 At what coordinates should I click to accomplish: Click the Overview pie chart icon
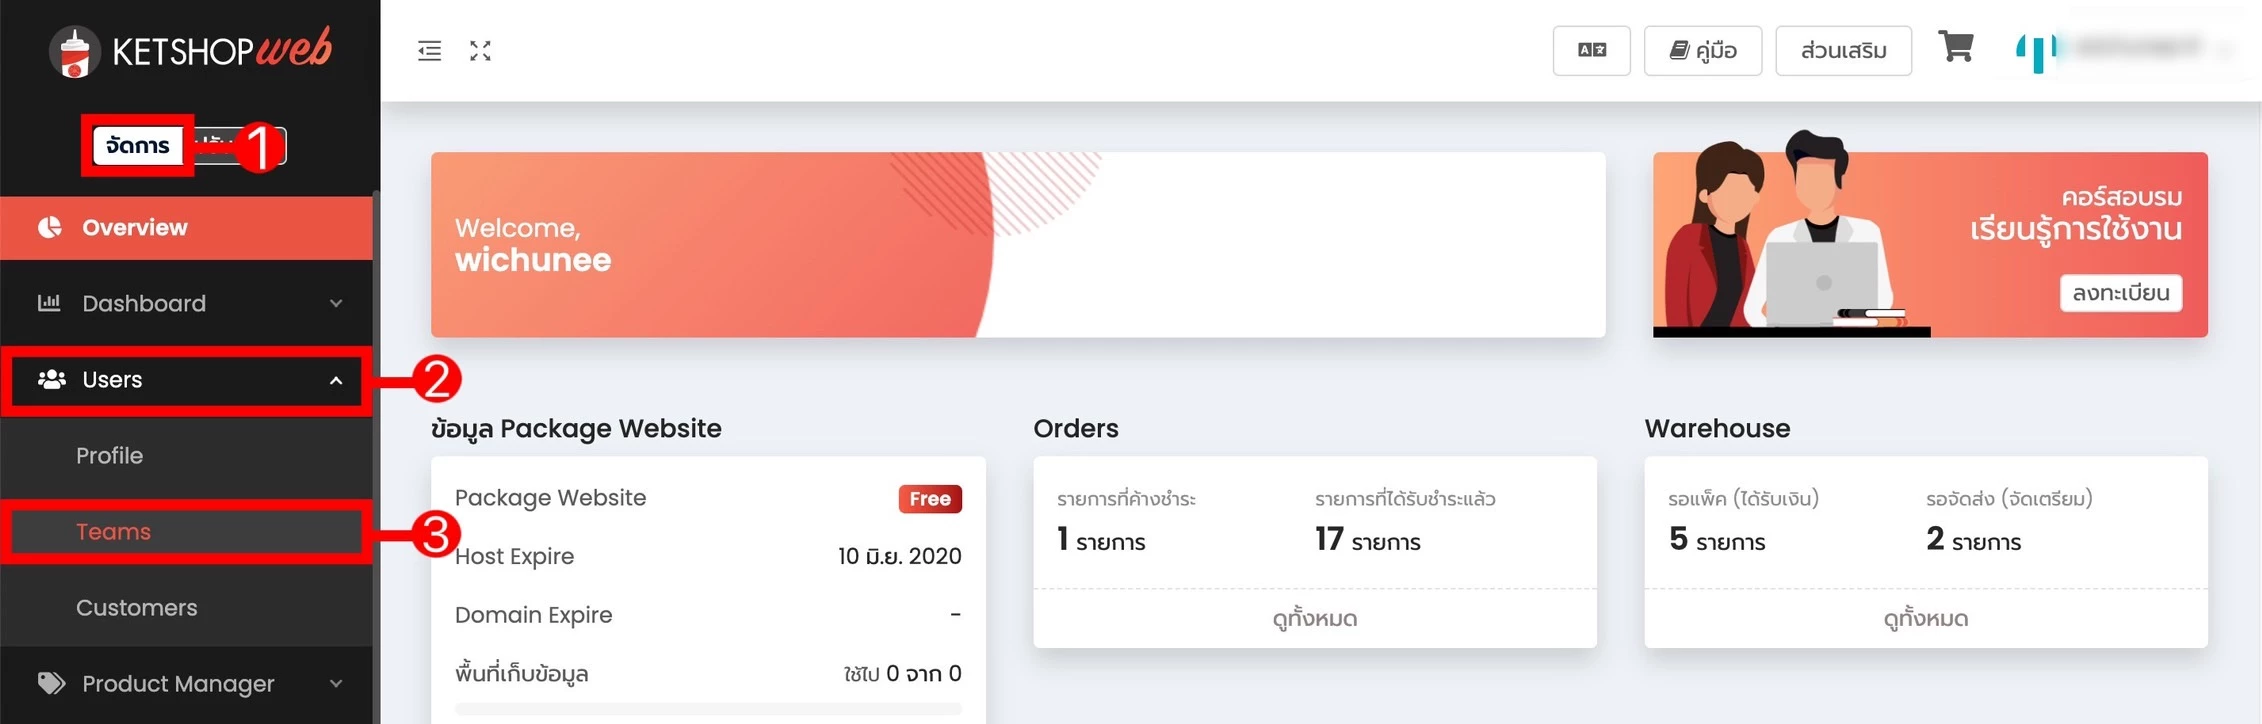click(49, 227)
